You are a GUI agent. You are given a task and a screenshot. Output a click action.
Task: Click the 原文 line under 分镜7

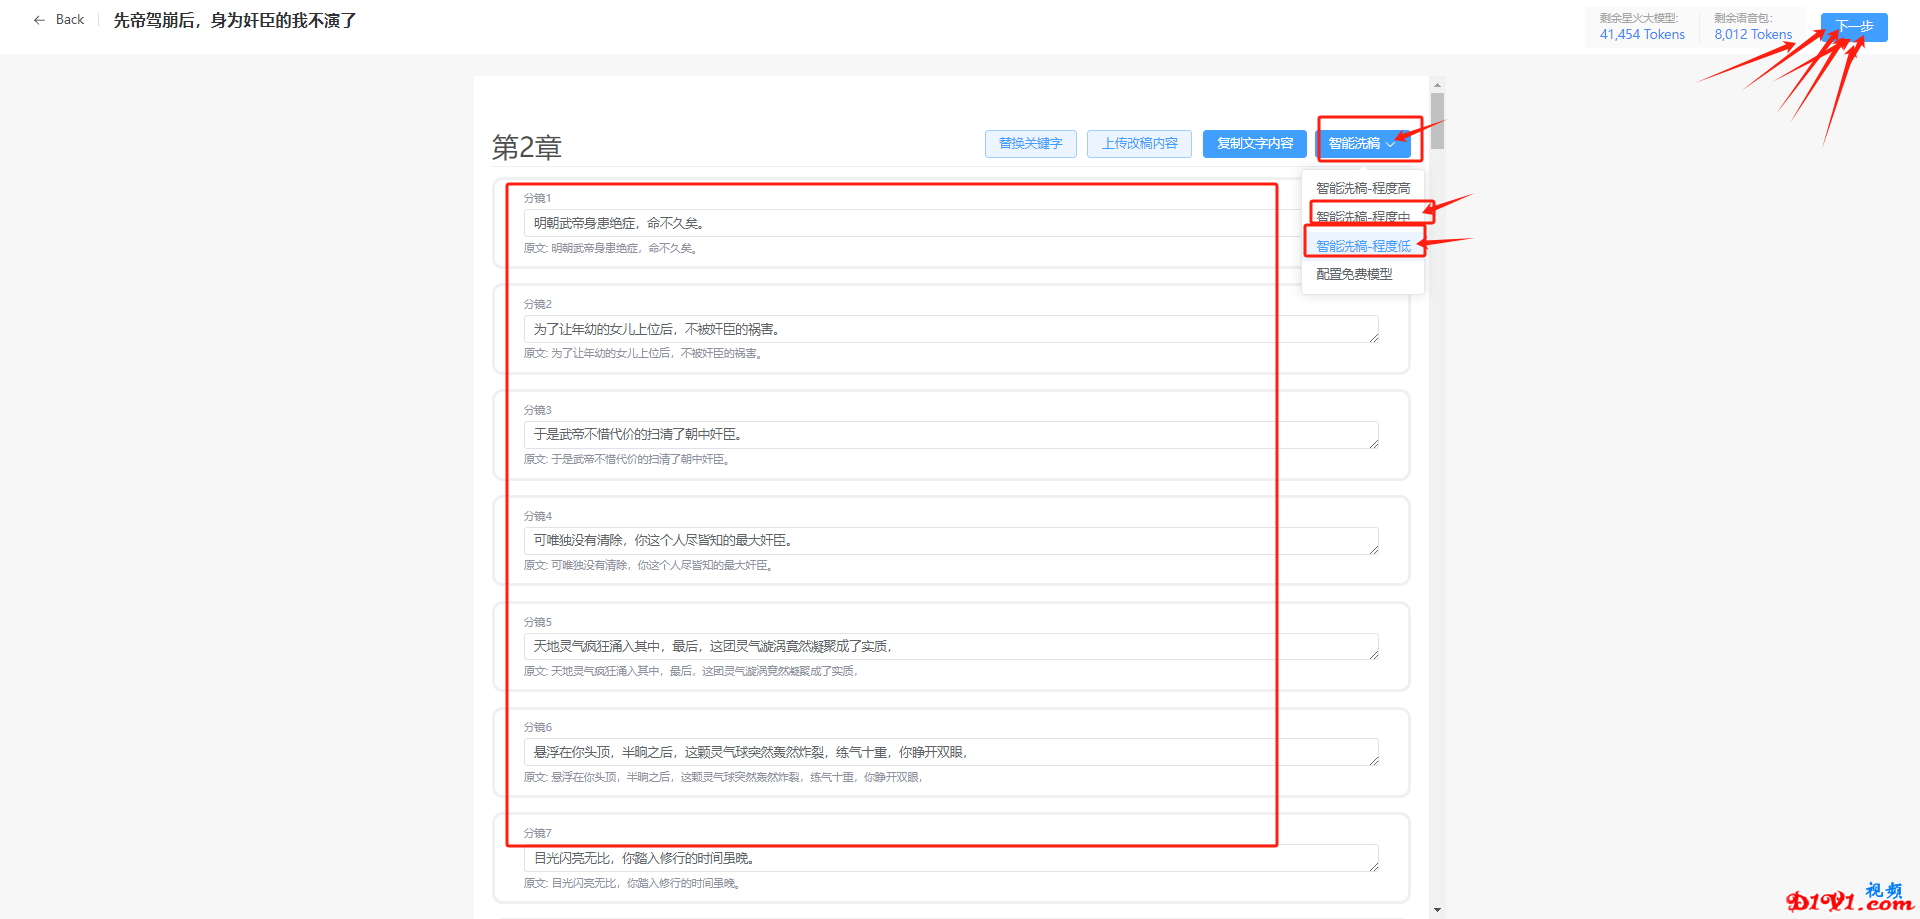[632, 884]
